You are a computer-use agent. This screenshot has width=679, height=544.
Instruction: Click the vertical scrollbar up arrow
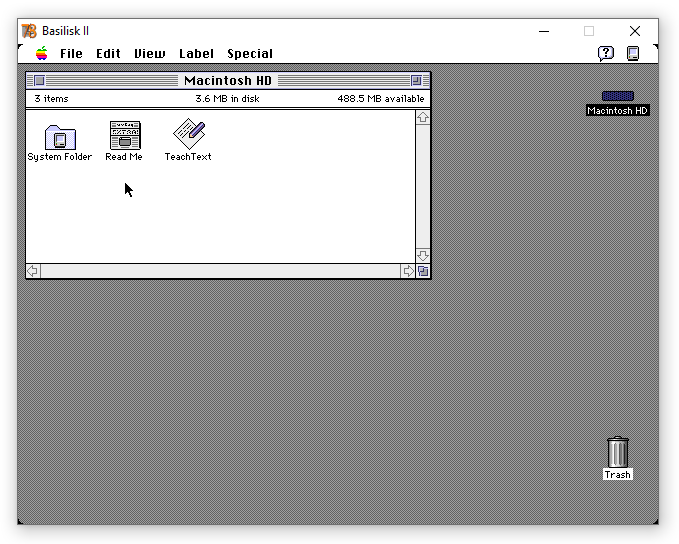(423, 117)
